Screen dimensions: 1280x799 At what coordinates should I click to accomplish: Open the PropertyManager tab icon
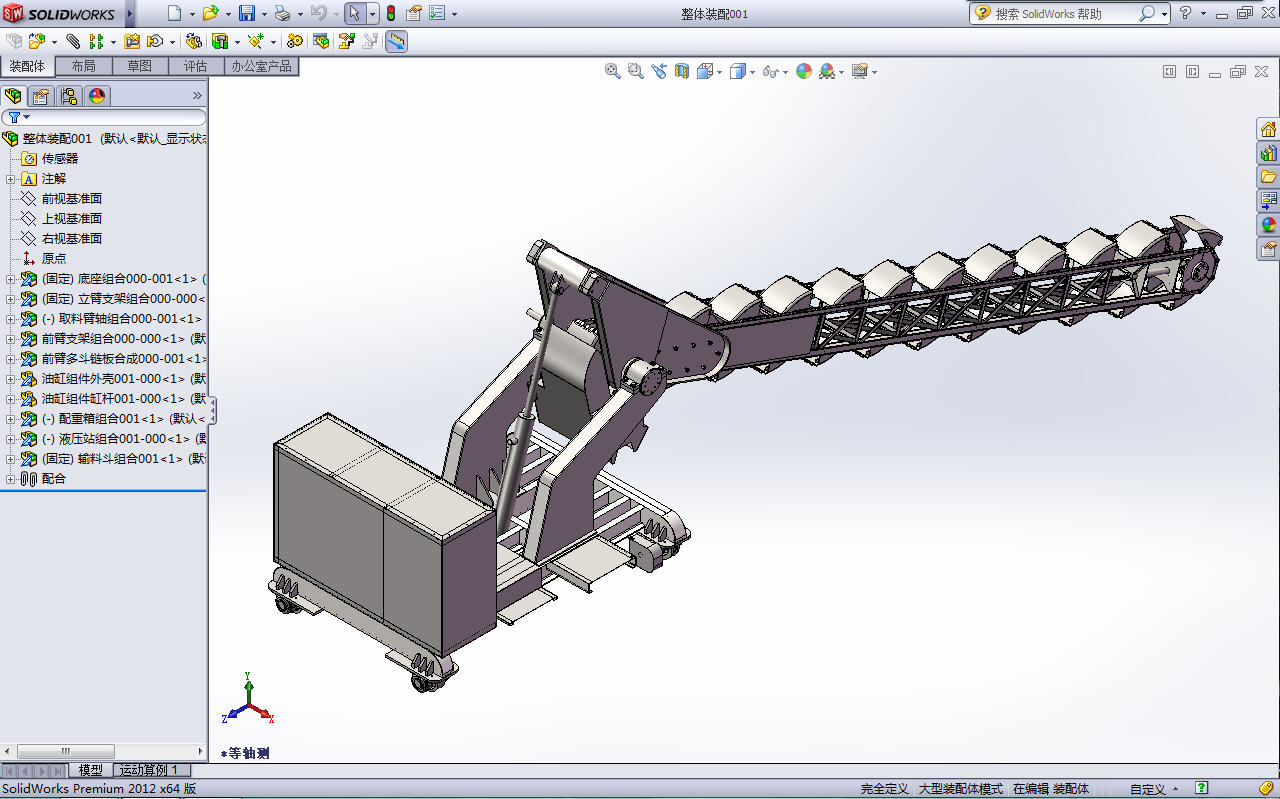point(41,96)
